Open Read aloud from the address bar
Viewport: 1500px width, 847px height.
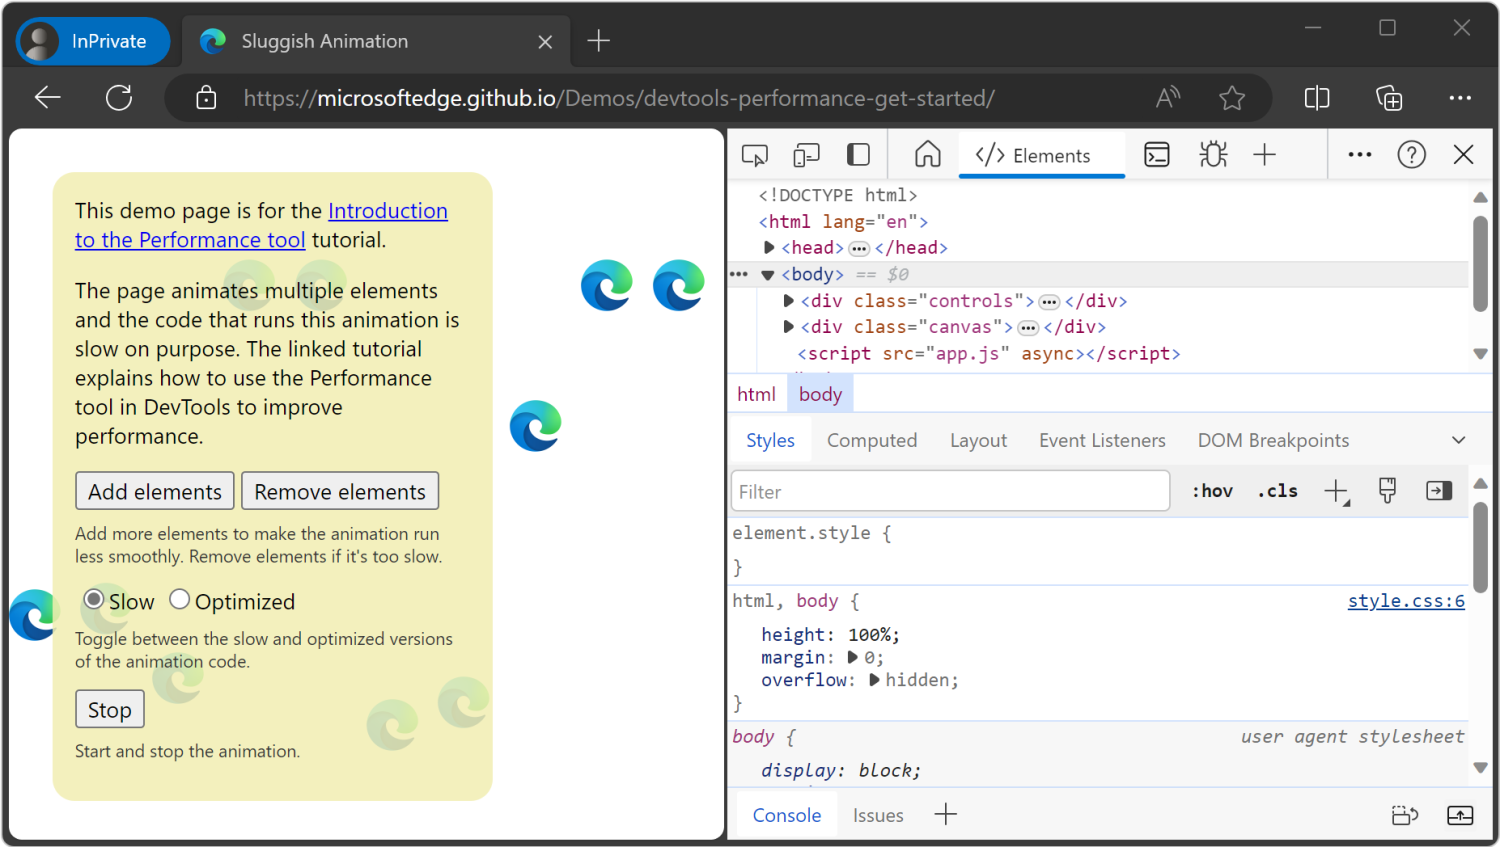[1168, 97]
